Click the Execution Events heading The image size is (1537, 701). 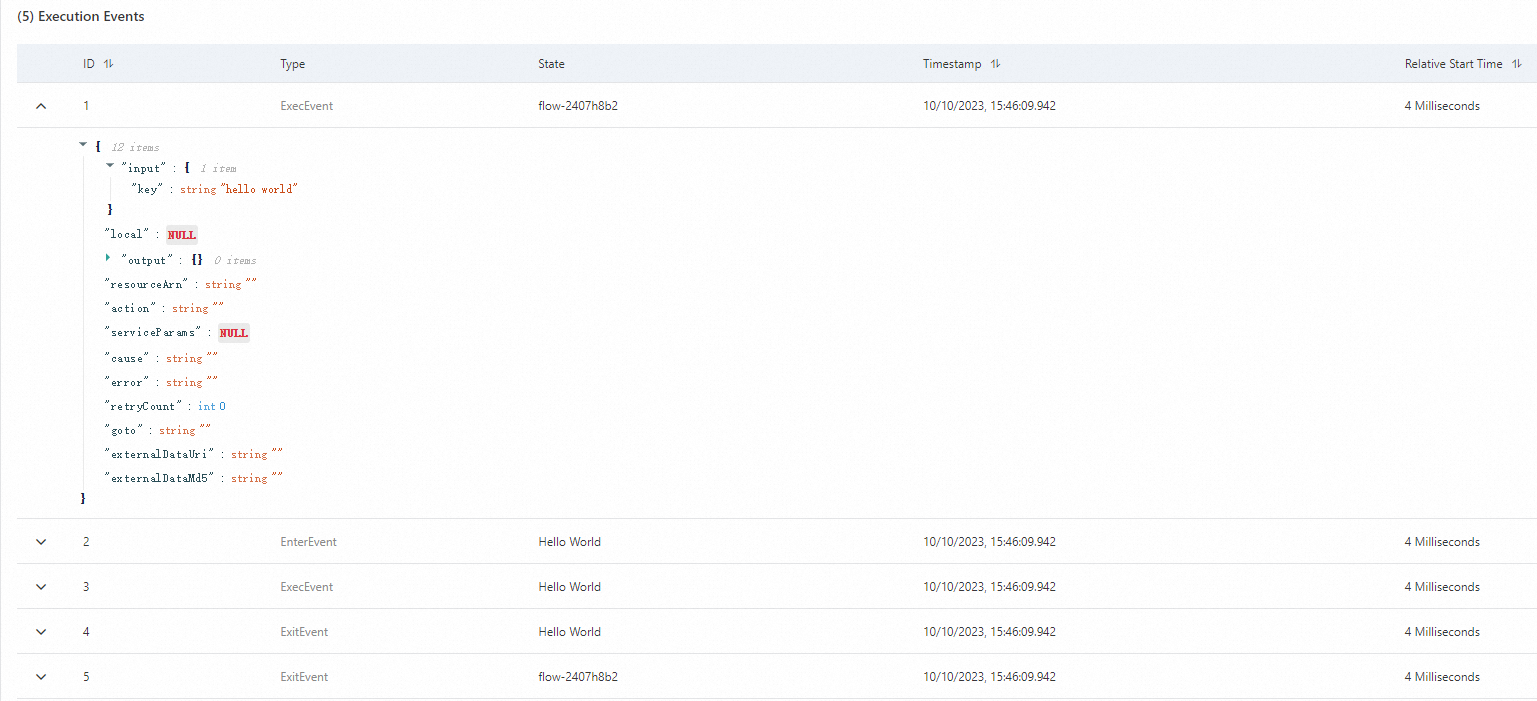81,16
